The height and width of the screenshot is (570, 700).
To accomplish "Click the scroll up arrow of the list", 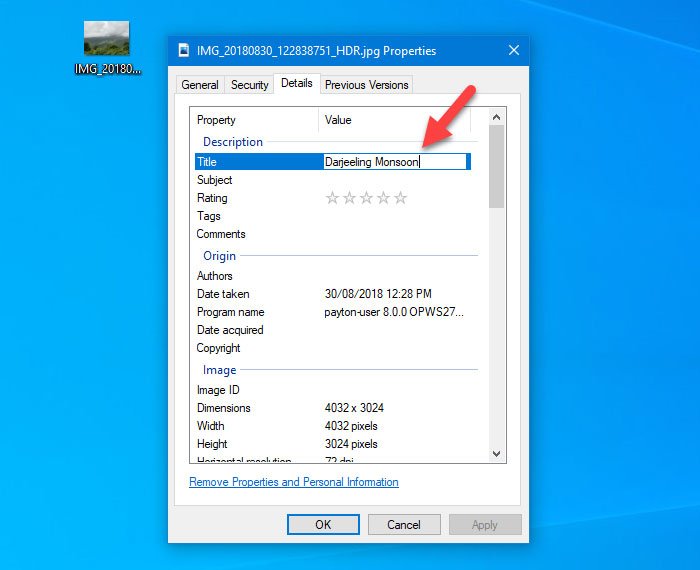I will pyautogui.click(x=496, y=117).
